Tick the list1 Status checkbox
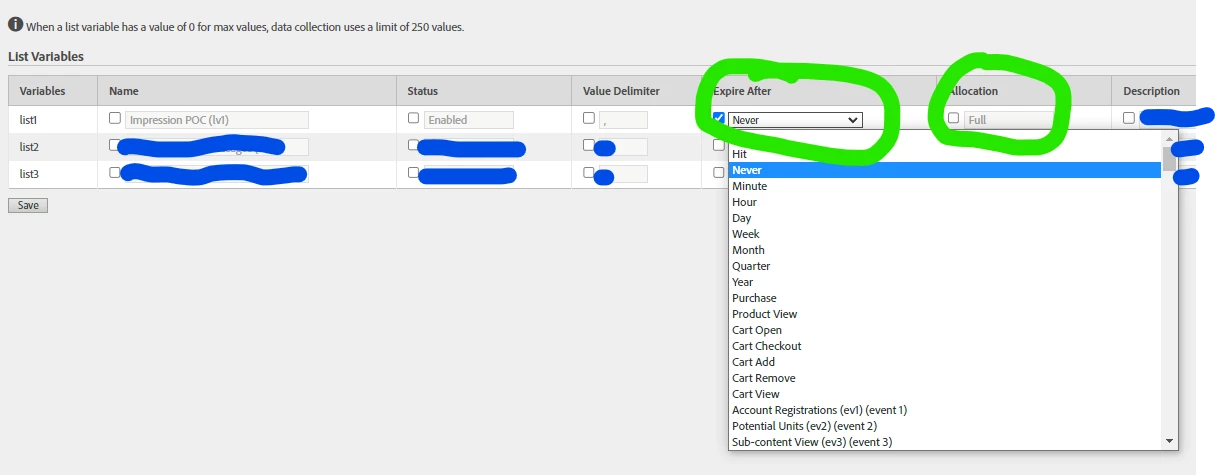This screenshot has height=475, width=1216. tap(414, 118)
